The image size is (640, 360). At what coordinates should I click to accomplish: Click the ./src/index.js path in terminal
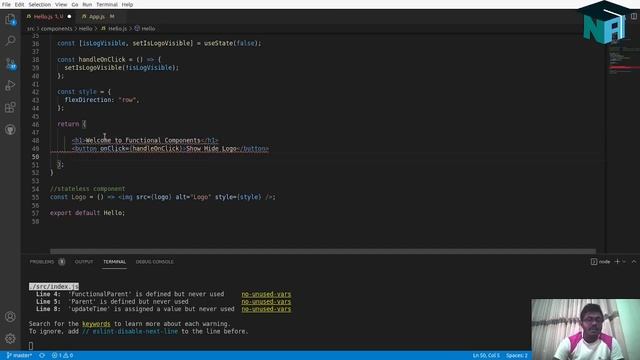point(54,287)
